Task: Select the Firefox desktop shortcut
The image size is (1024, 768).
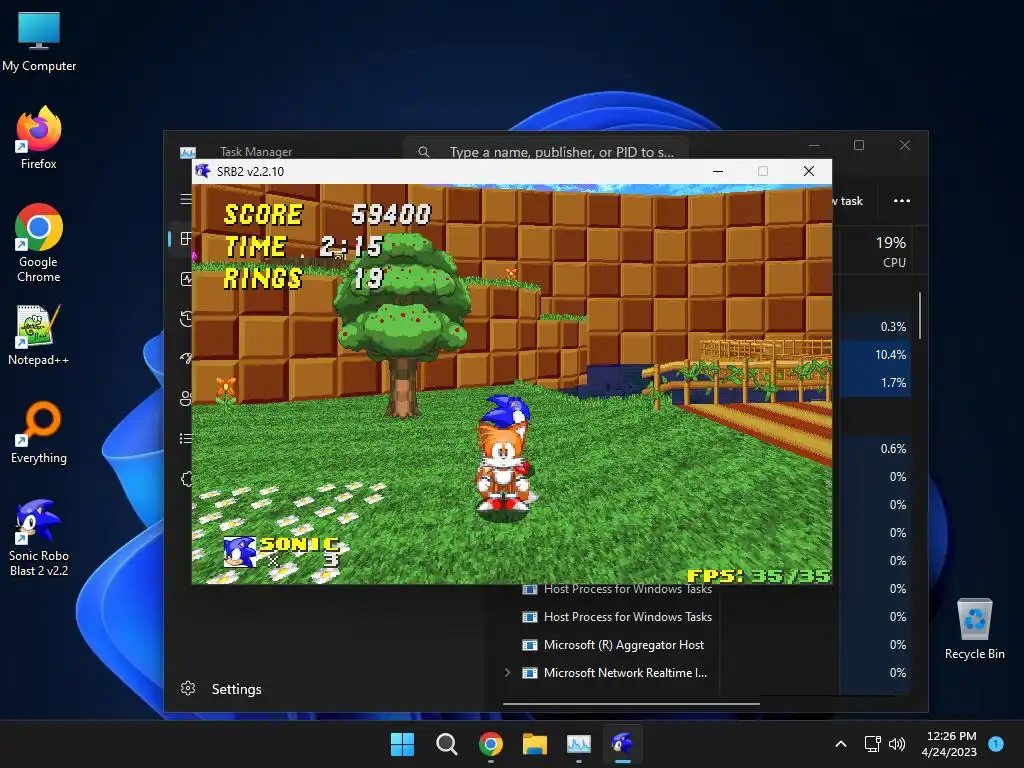Action: (x=39, y=138)
